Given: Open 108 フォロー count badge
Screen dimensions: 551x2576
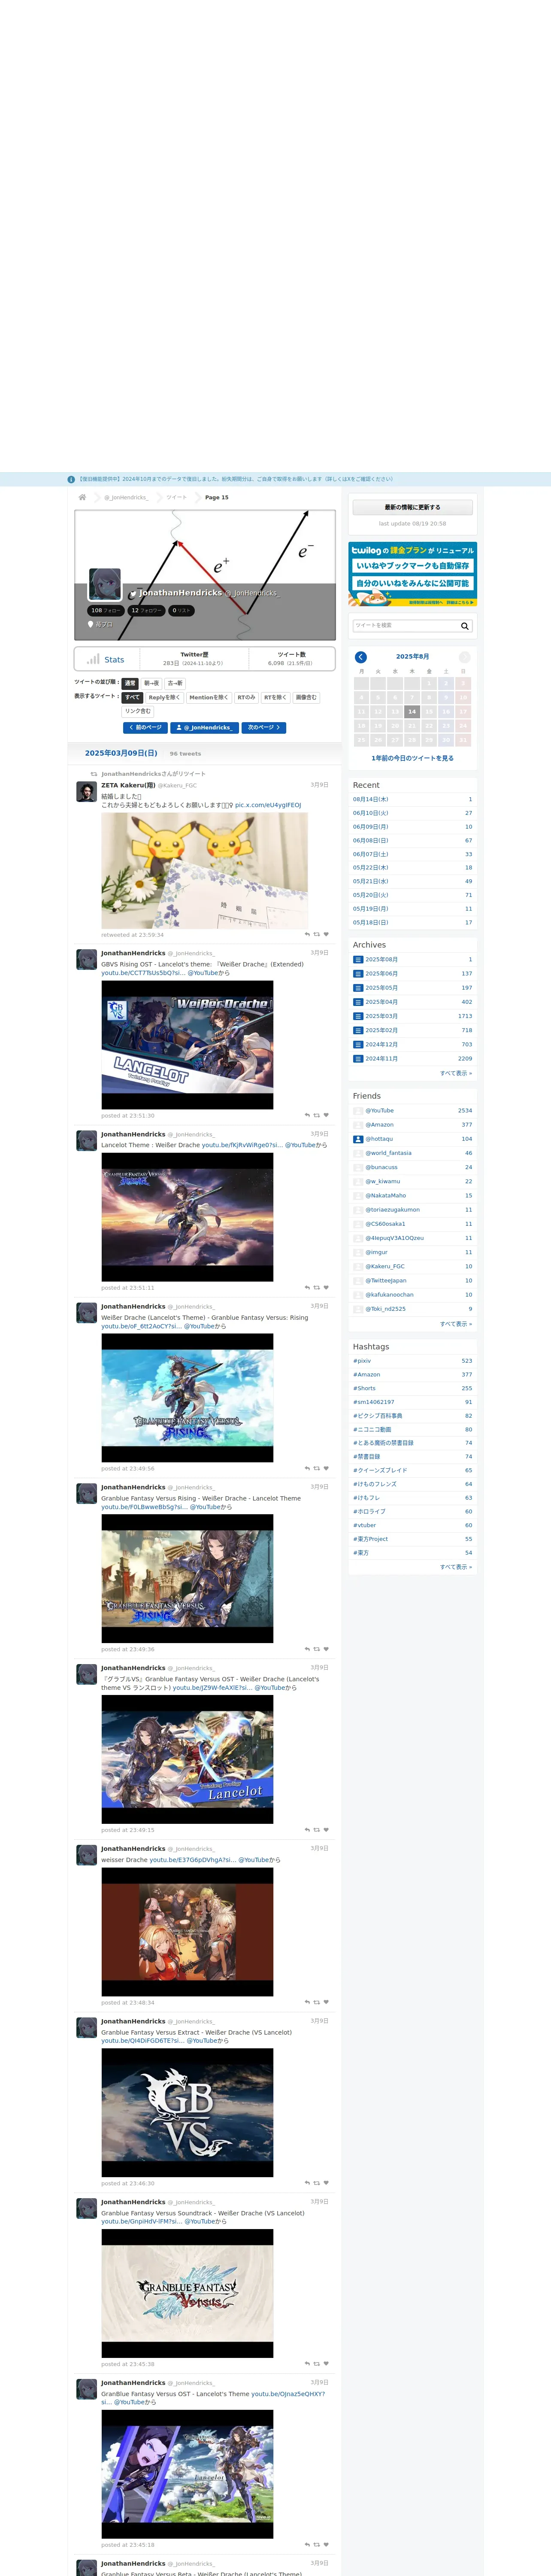Looking at the screenshot, I should (105, 610).
